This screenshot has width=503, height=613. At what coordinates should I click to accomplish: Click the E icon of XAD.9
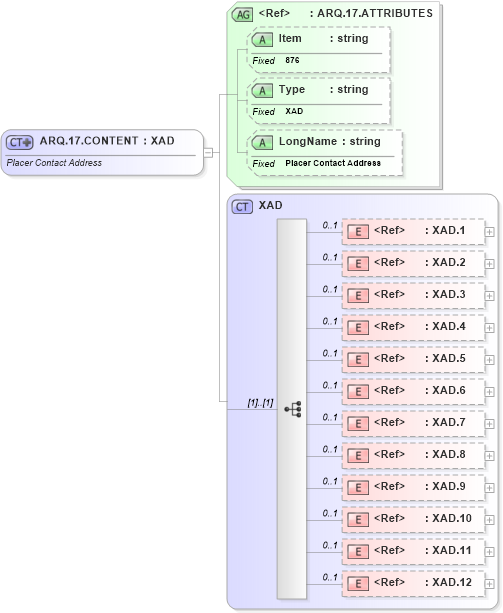coord(358,488)
